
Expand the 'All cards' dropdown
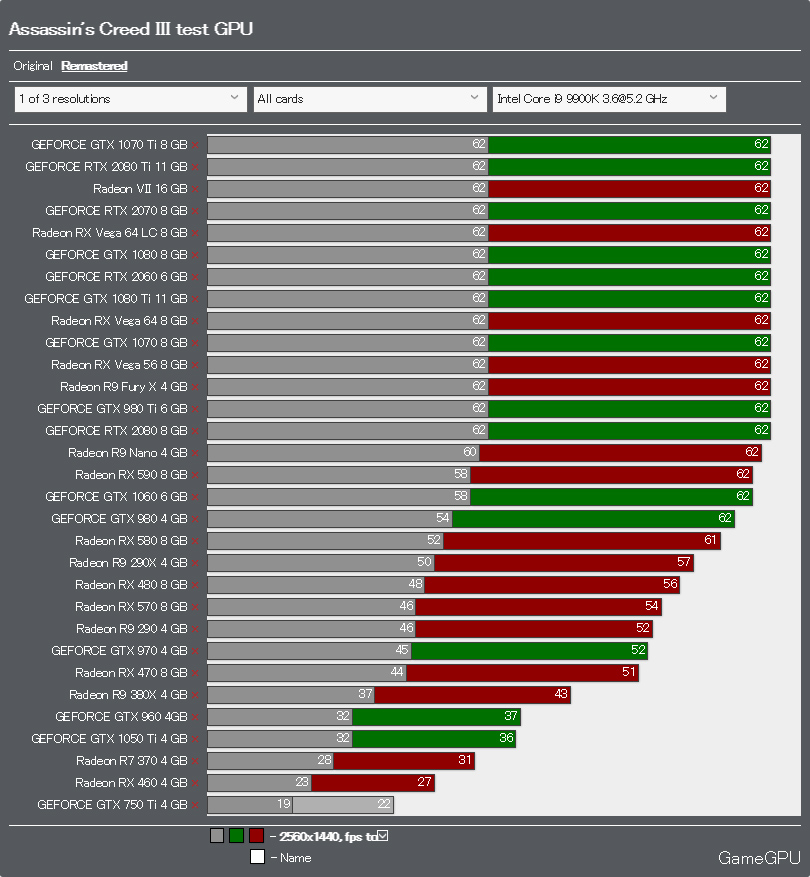tap(370, 99)
